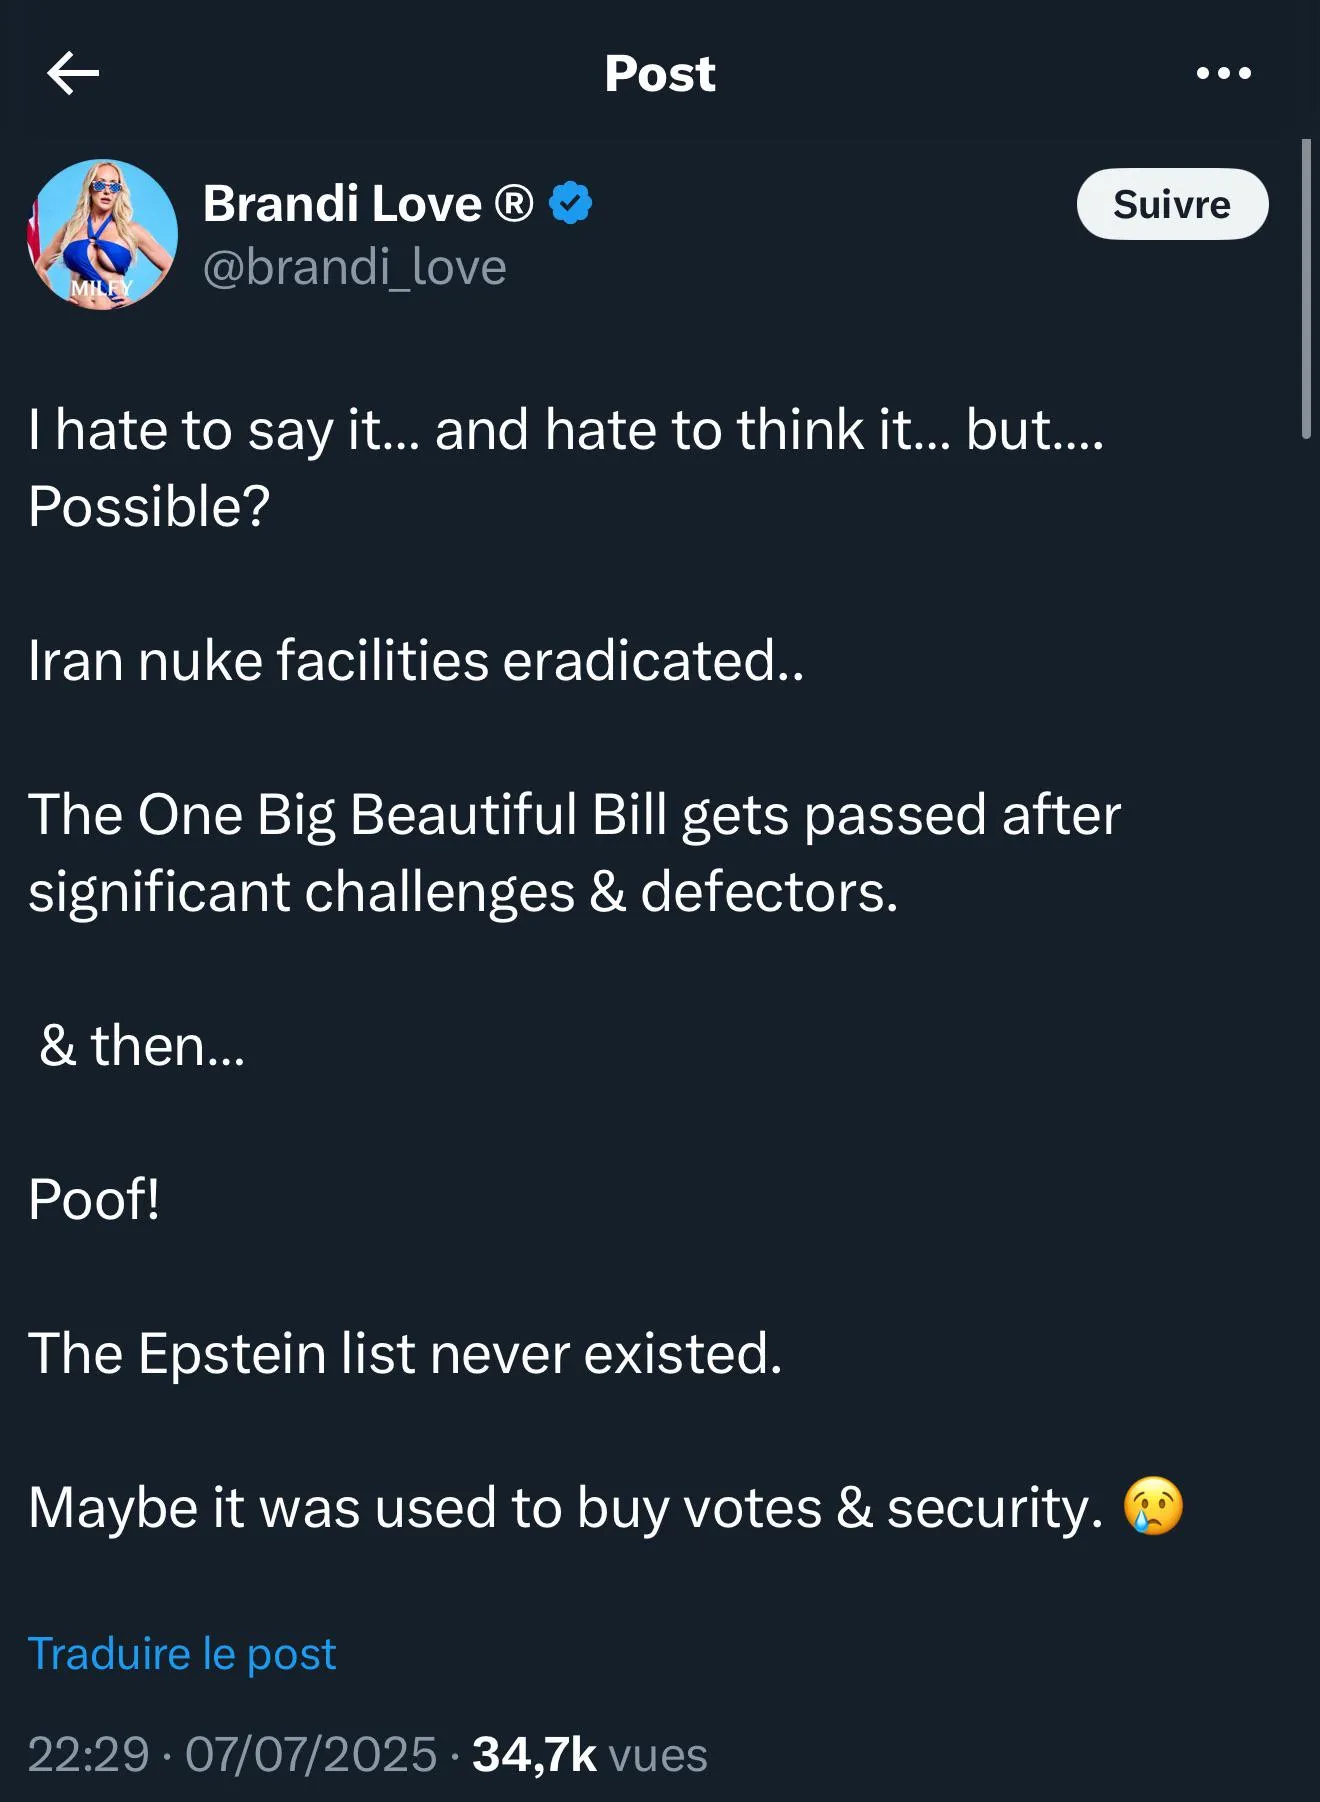Click the "Poof!" line of the post

click(94, 1199)
